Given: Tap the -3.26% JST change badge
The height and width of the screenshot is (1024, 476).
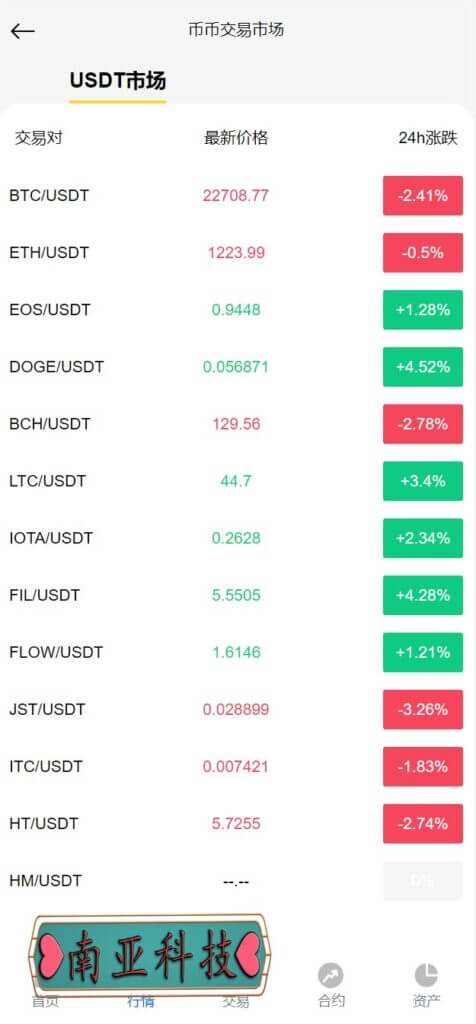Looking at the screenshot, I should pos(423,709).
